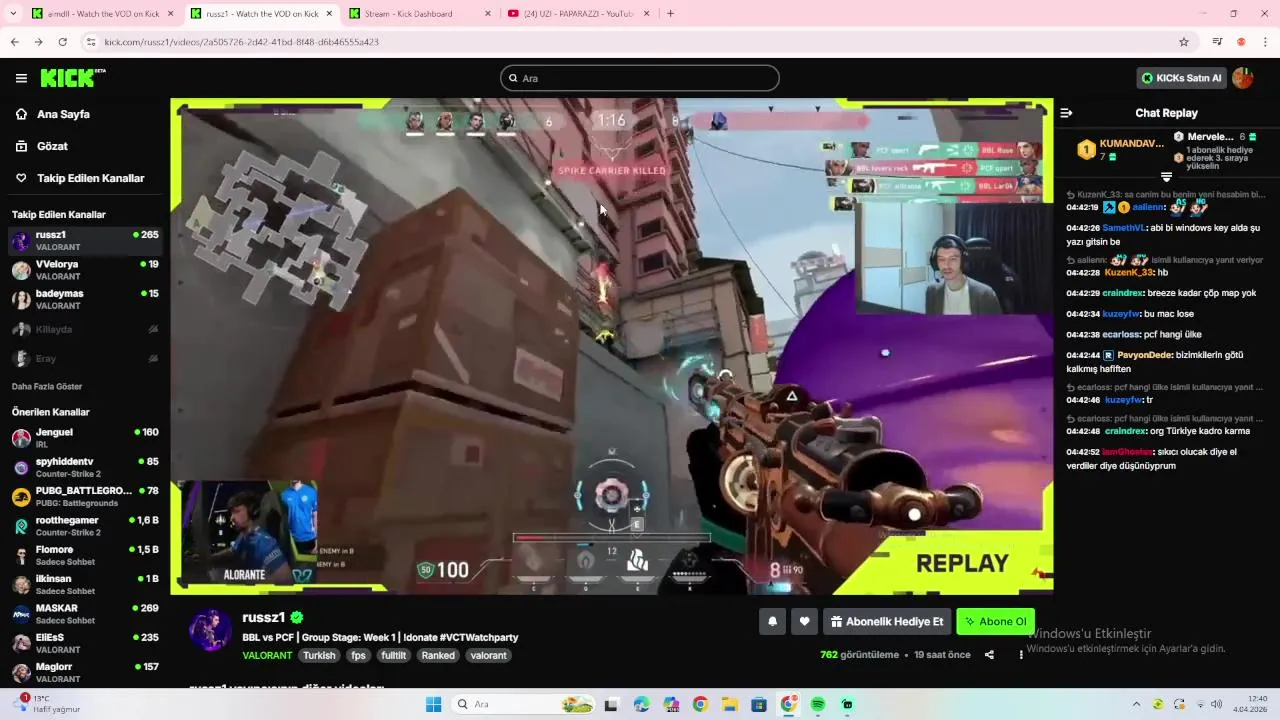The height and width of the screenshot is (720, 1280).
Task: Click the KICK logo
Action: (72, 78)
